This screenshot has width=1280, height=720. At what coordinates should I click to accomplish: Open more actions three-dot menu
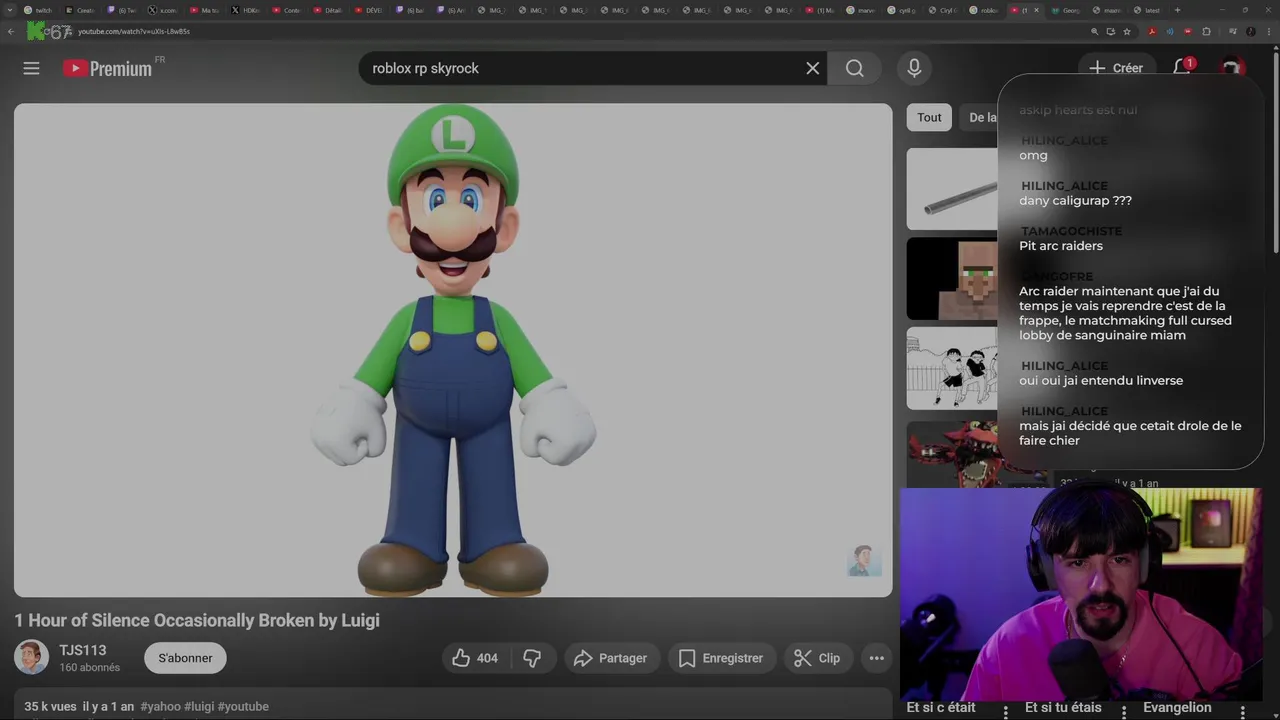tap(876, 658)
